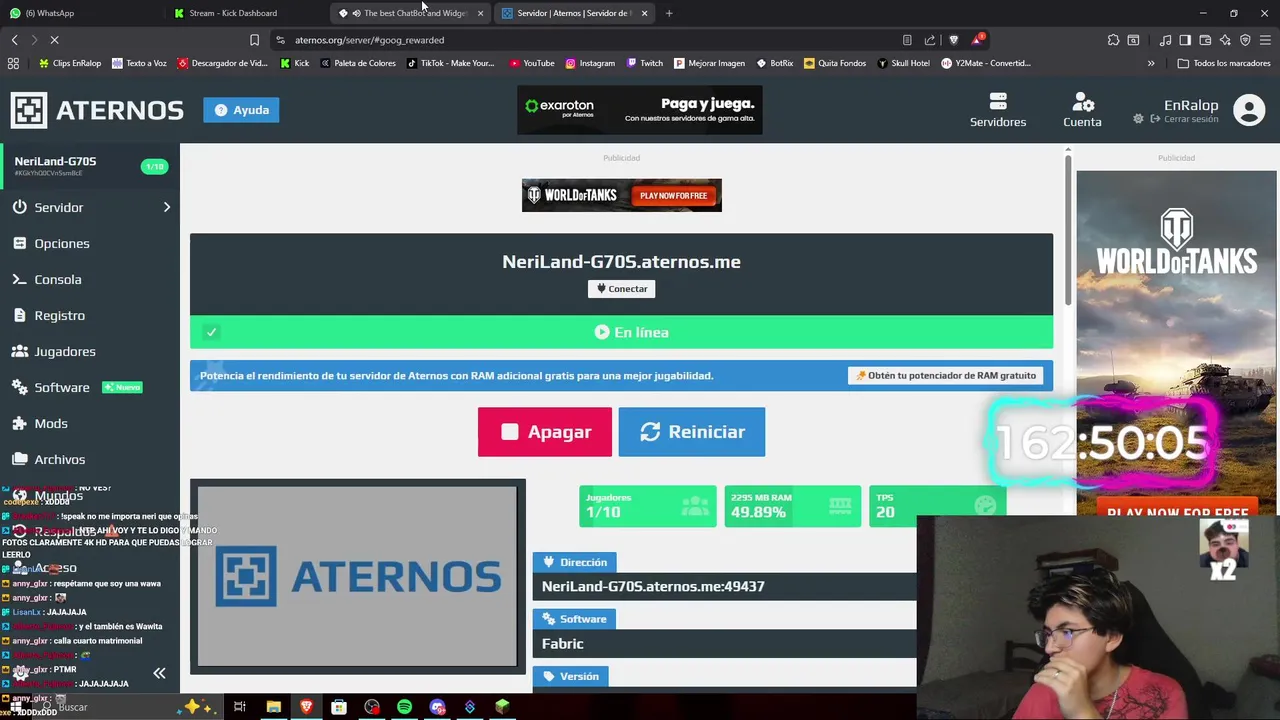1280x720 pixels.
Task: Click the Conectar button
Action: click(622, 288)
